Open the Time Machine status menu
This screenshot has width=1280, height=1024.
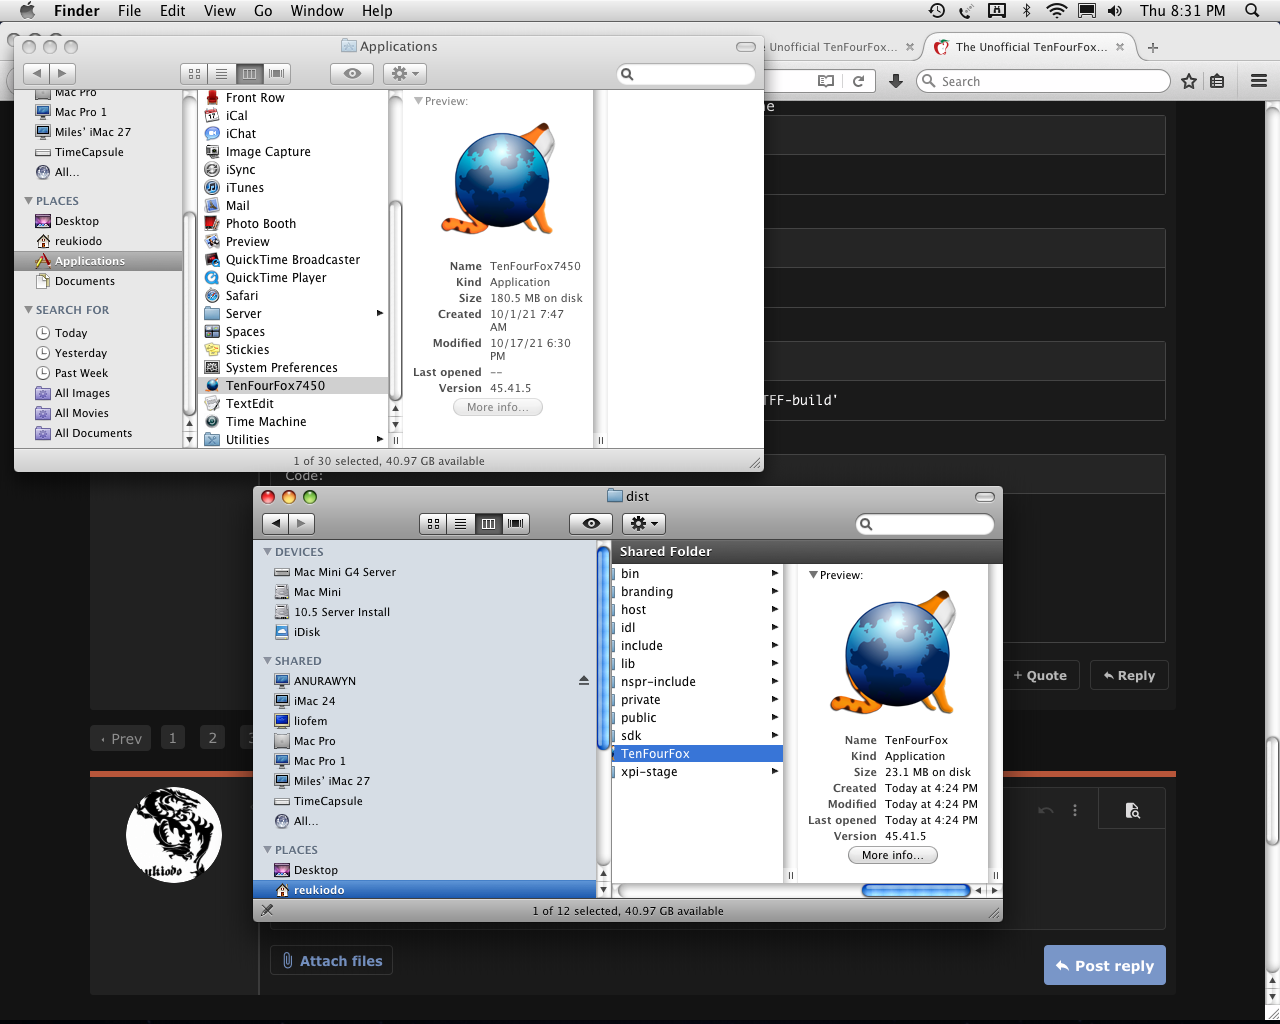(x=937, y=11)
